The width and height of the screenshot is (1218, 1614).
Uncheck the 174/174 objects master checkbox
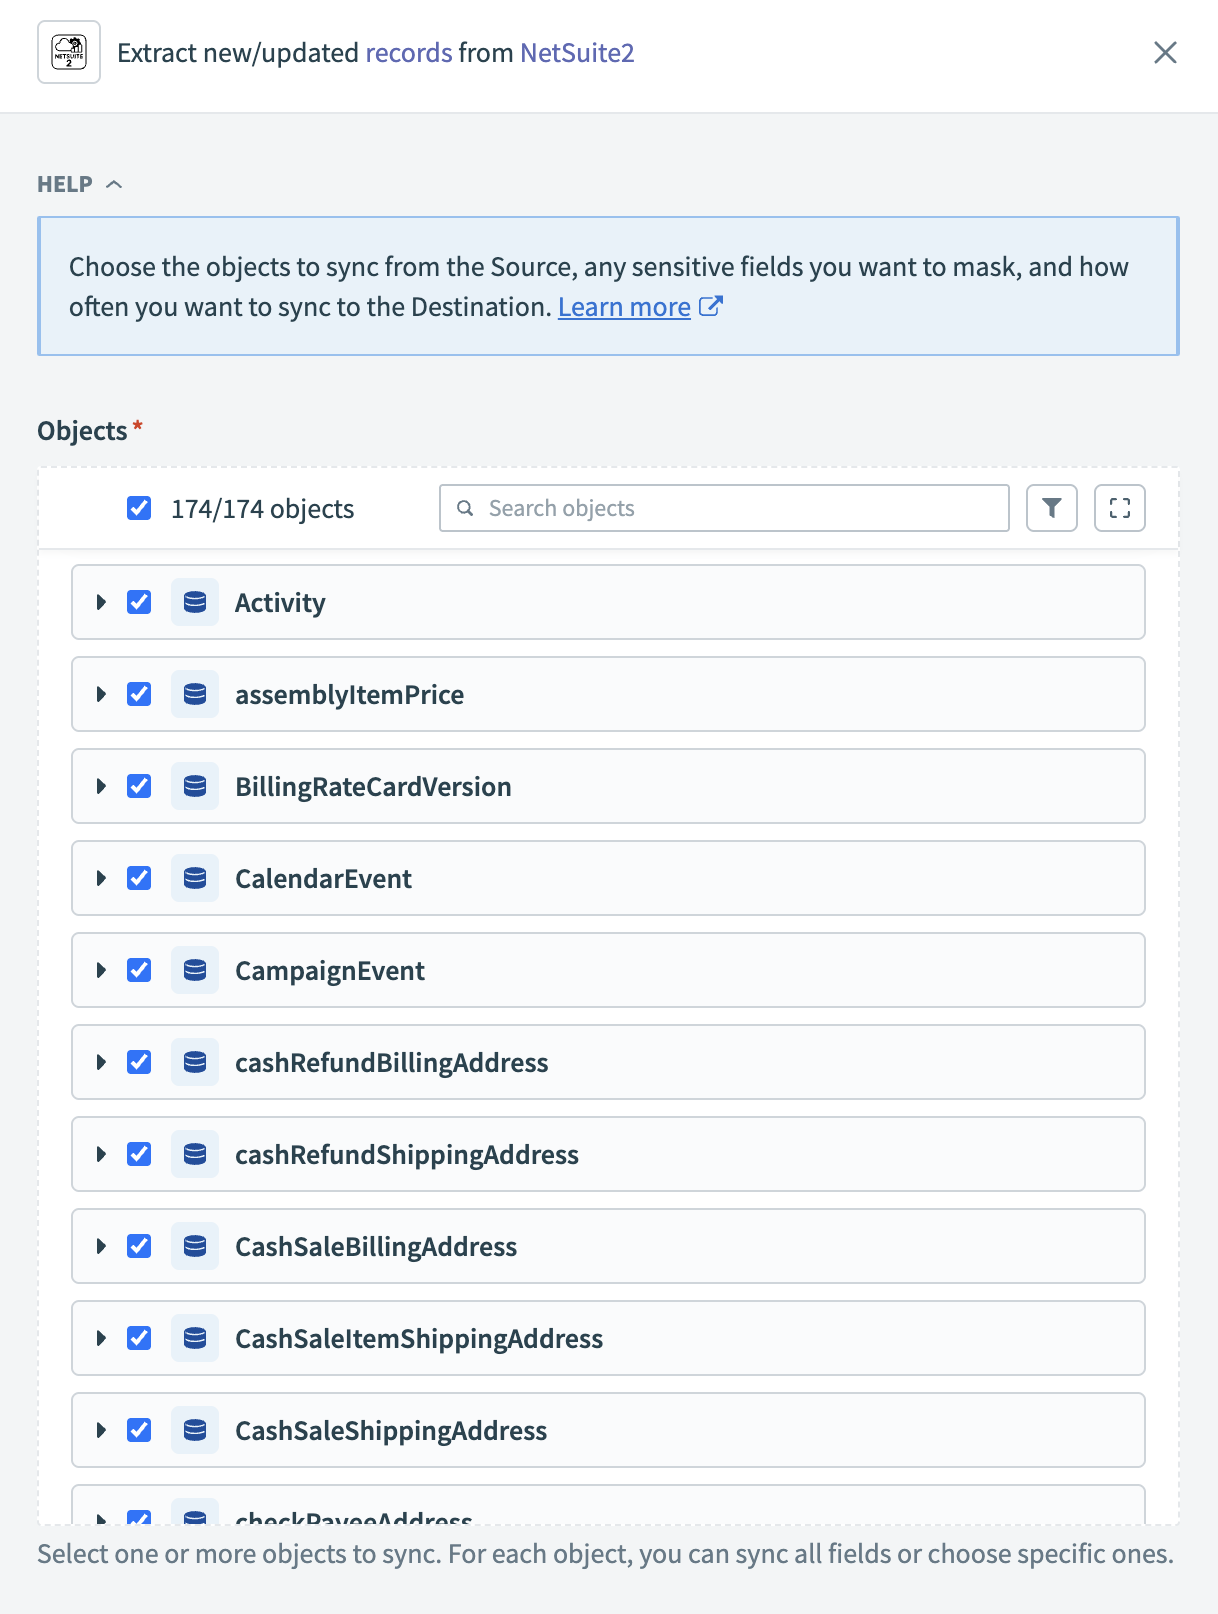coord(138,508)
